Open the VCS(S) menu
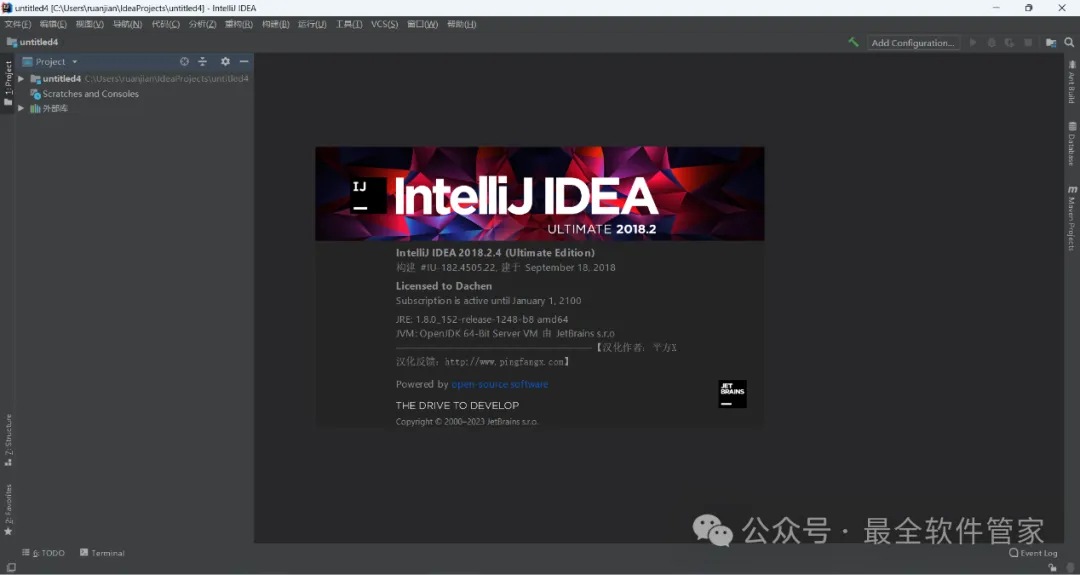1080x575 pixels. pos(384,24)
